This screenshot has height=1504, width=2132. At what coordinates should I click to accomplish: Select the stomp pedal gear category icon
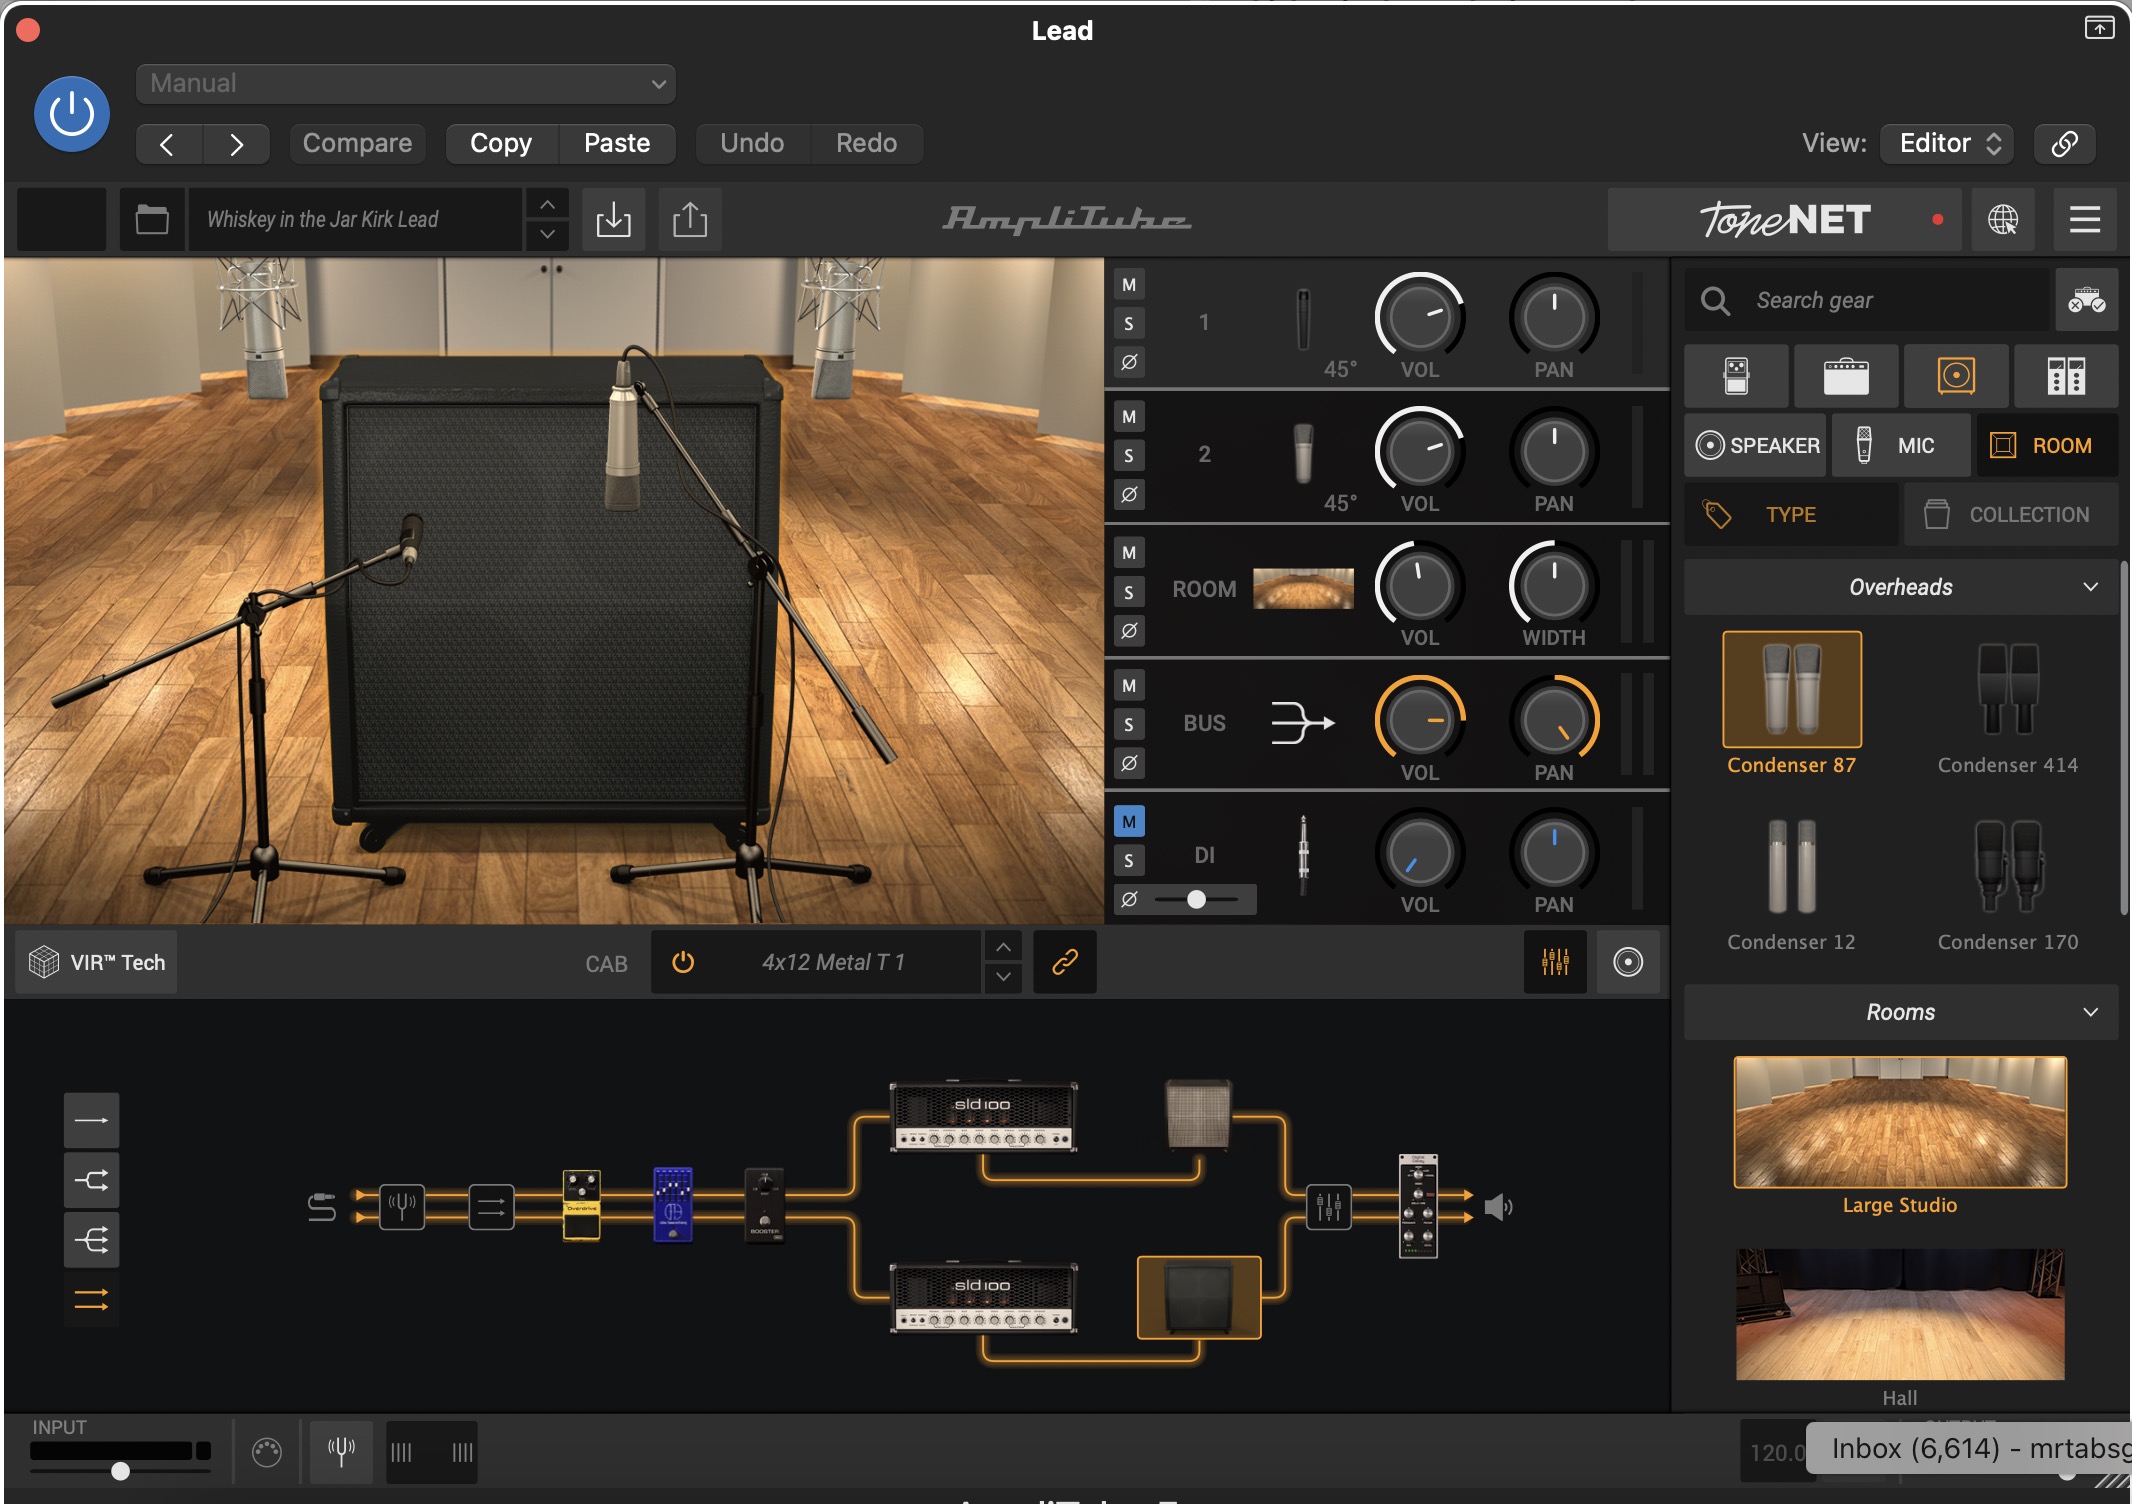(1737, 376)
